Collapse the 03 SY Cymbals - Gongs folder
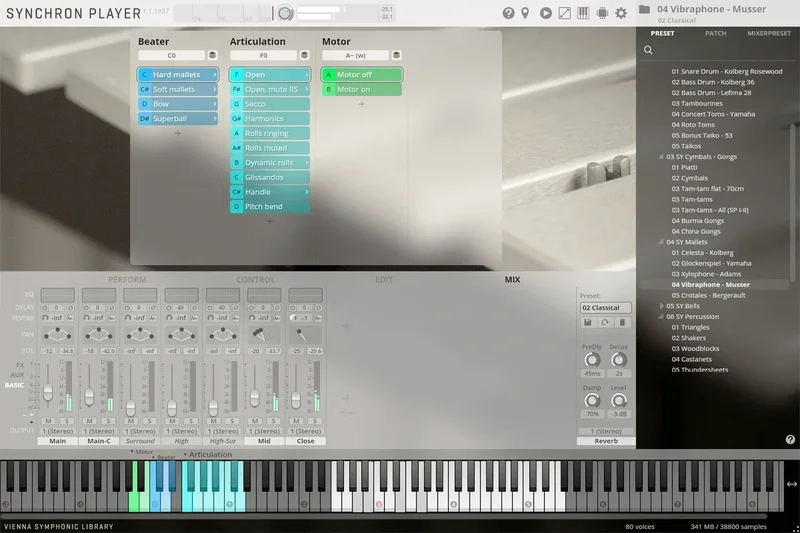 point(661,157)
